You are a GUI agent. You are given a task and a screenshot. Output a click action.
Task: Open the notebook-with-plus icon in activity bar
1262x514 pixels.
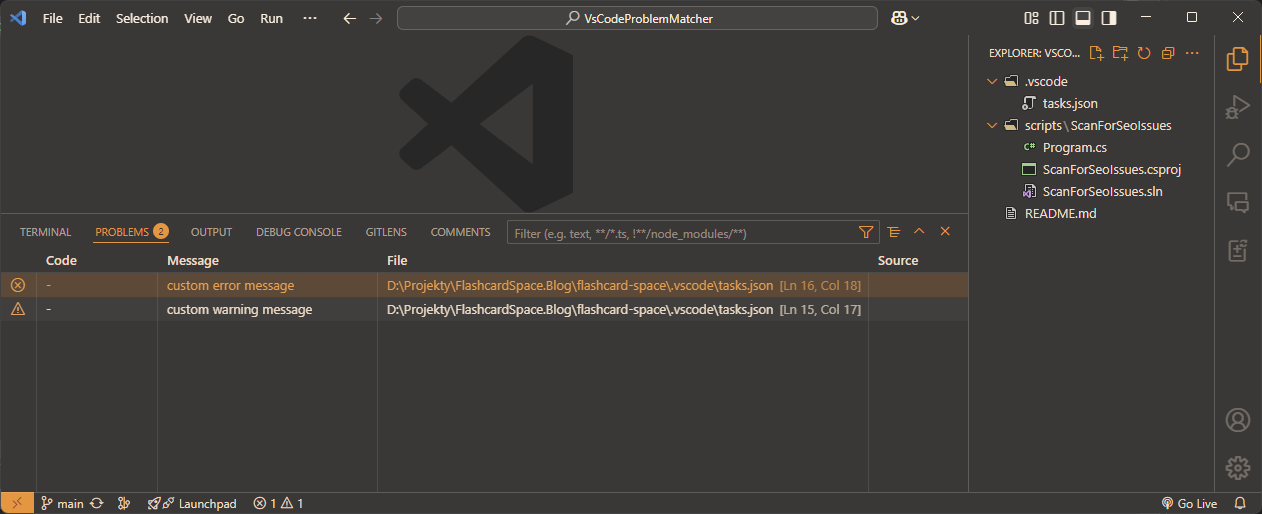pos(1238,250)
